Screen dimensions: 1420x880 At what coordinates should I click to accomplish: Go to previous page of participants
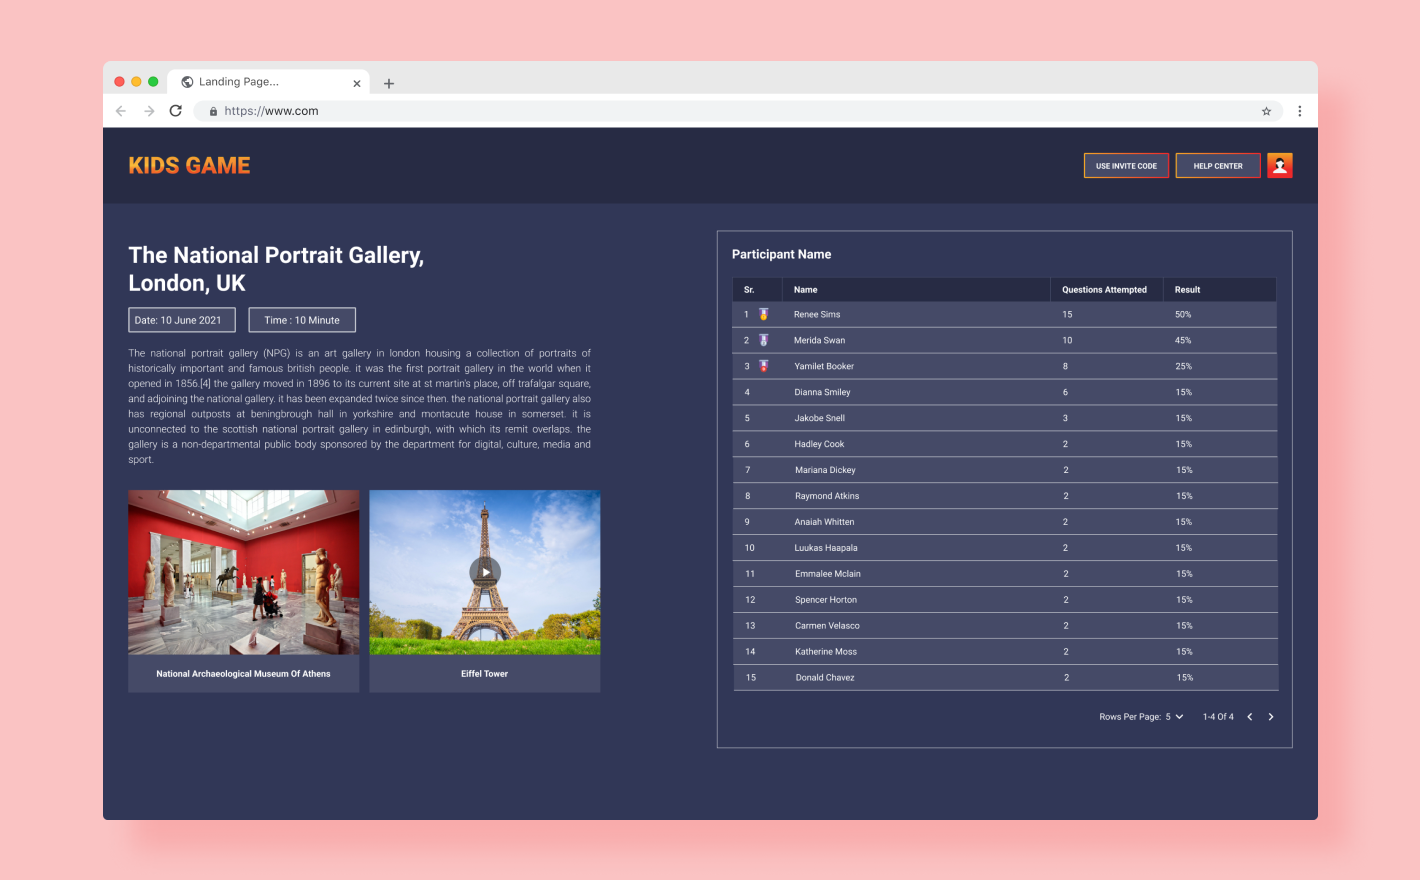1249,717
